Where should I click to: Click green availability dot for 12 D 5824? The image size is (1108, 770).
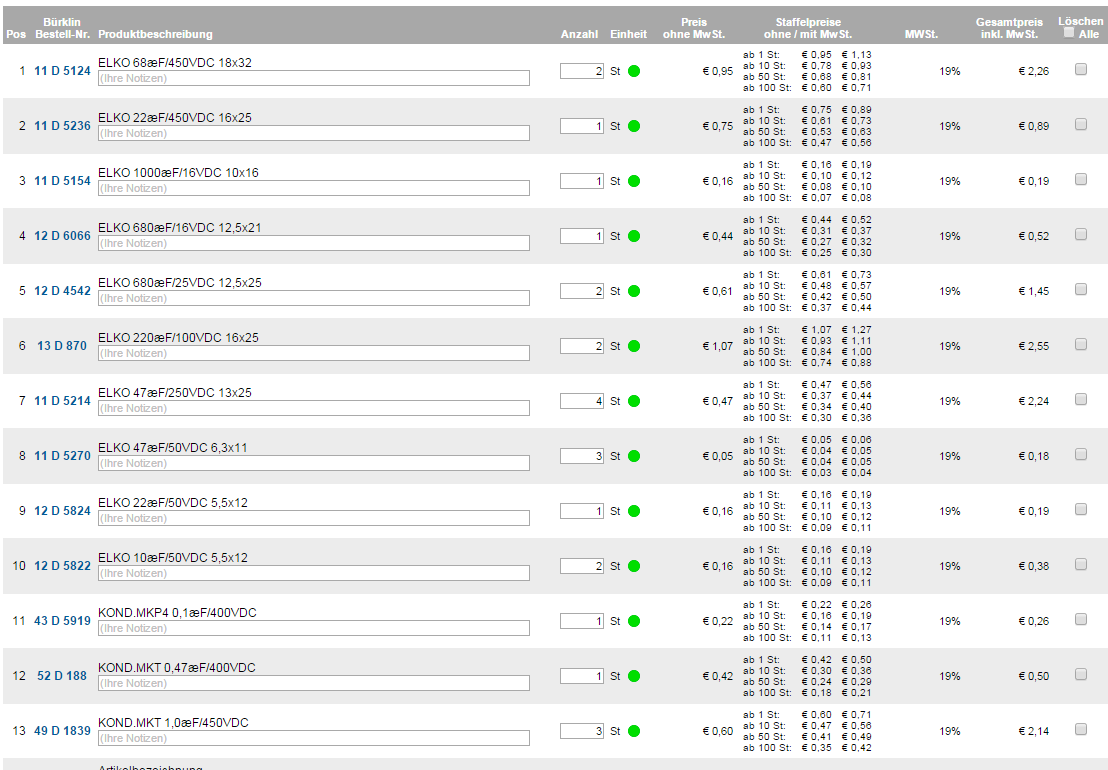tap(634, 511)
